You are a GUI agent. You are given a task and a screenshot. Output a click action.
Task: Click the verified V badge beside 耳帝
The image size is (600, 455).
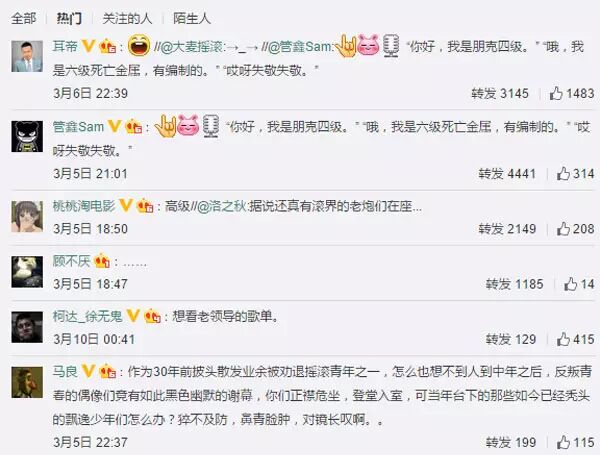pyautogui.click(x=88, y=46)
